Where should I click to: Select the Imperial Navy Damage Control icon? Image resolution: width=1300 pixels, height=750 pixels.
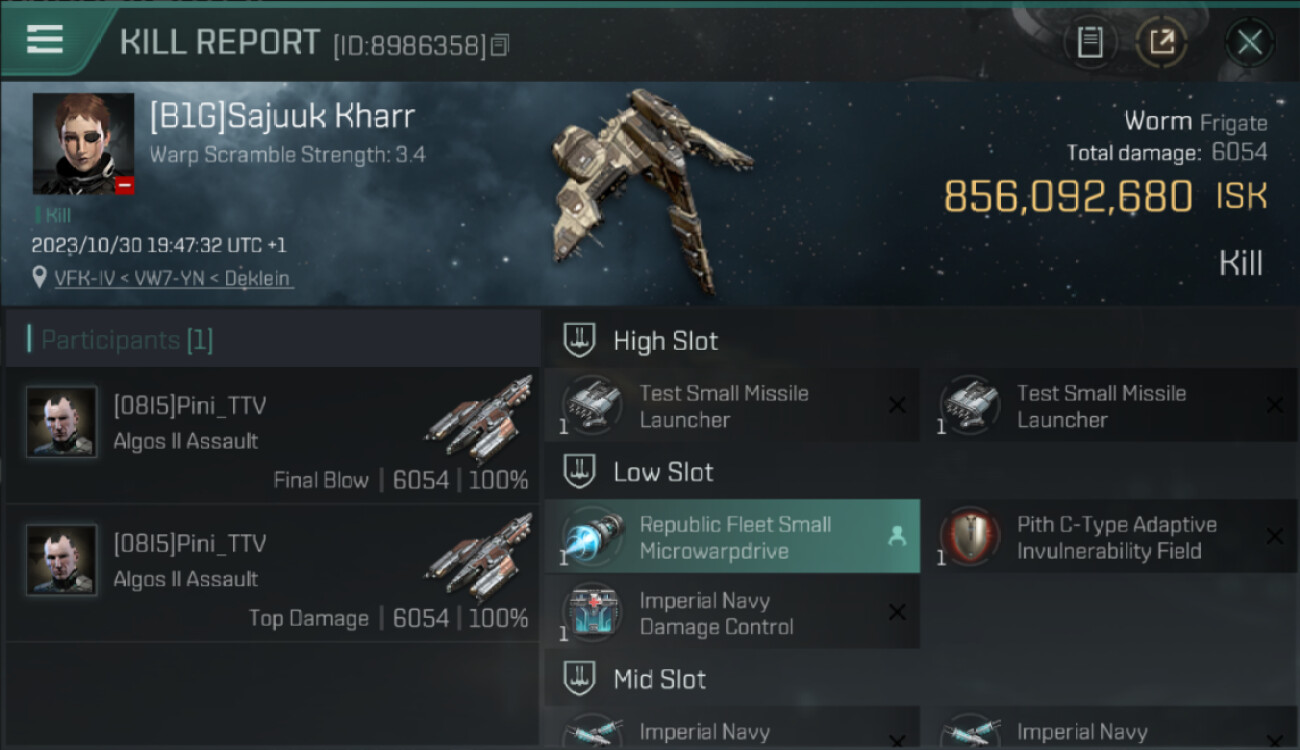click(x=592, y=613)
